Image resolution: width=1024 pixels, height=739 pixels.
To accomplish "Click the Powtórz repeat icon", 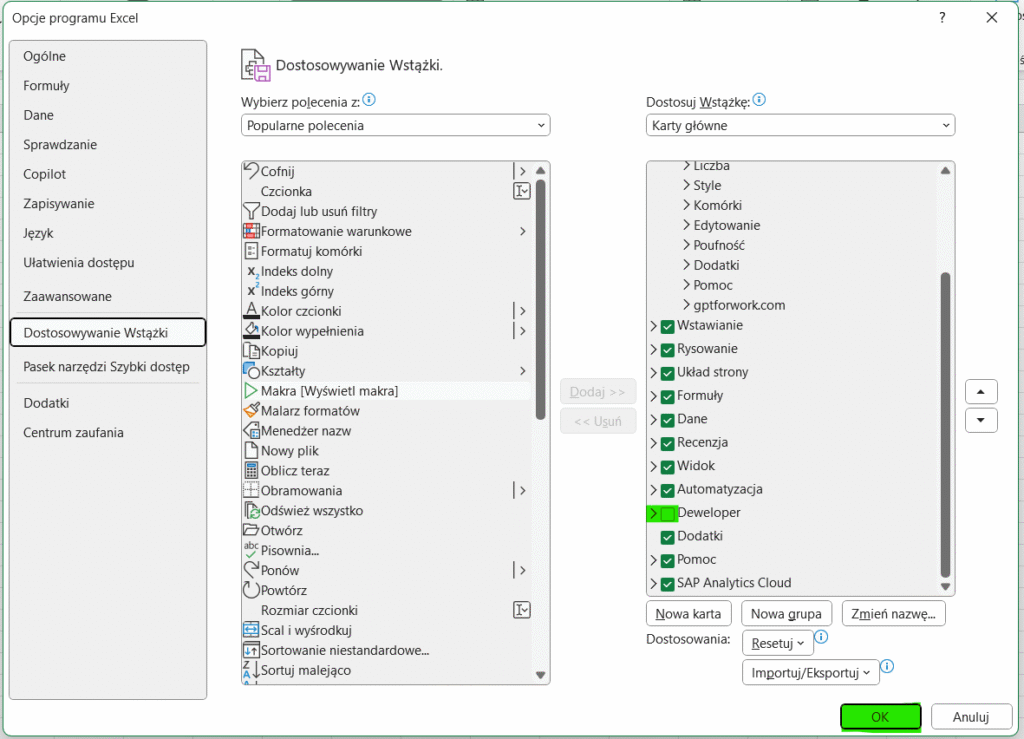I will [251, 590].
